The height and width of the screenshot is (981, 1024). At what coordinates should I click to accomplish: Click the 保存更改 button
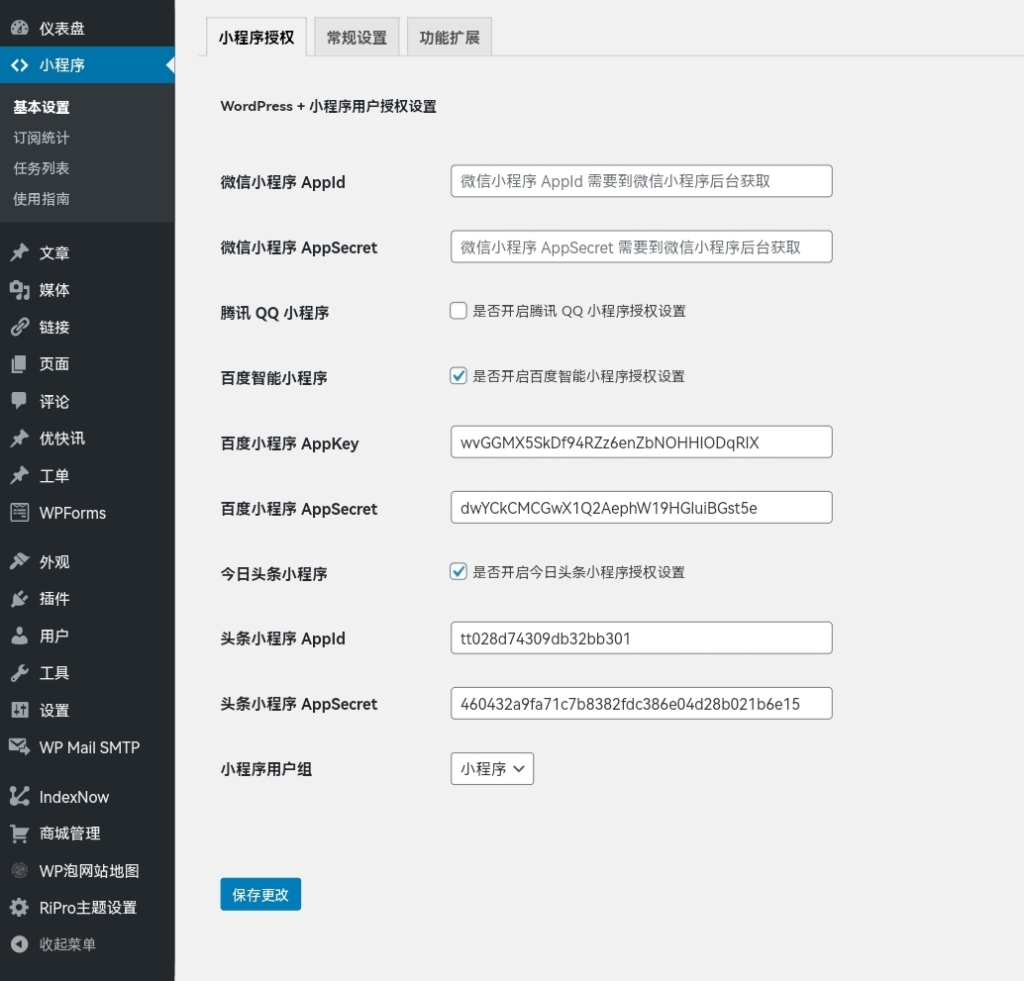click(x=260, y=894)
